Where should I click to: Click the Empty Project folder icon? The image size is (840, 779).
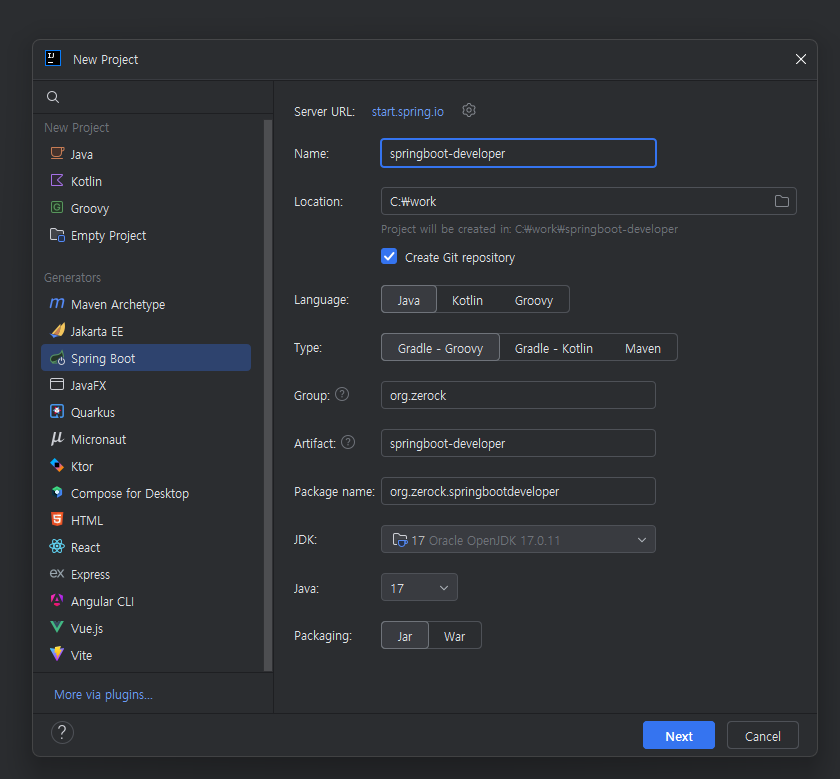(x=57, y=235)
